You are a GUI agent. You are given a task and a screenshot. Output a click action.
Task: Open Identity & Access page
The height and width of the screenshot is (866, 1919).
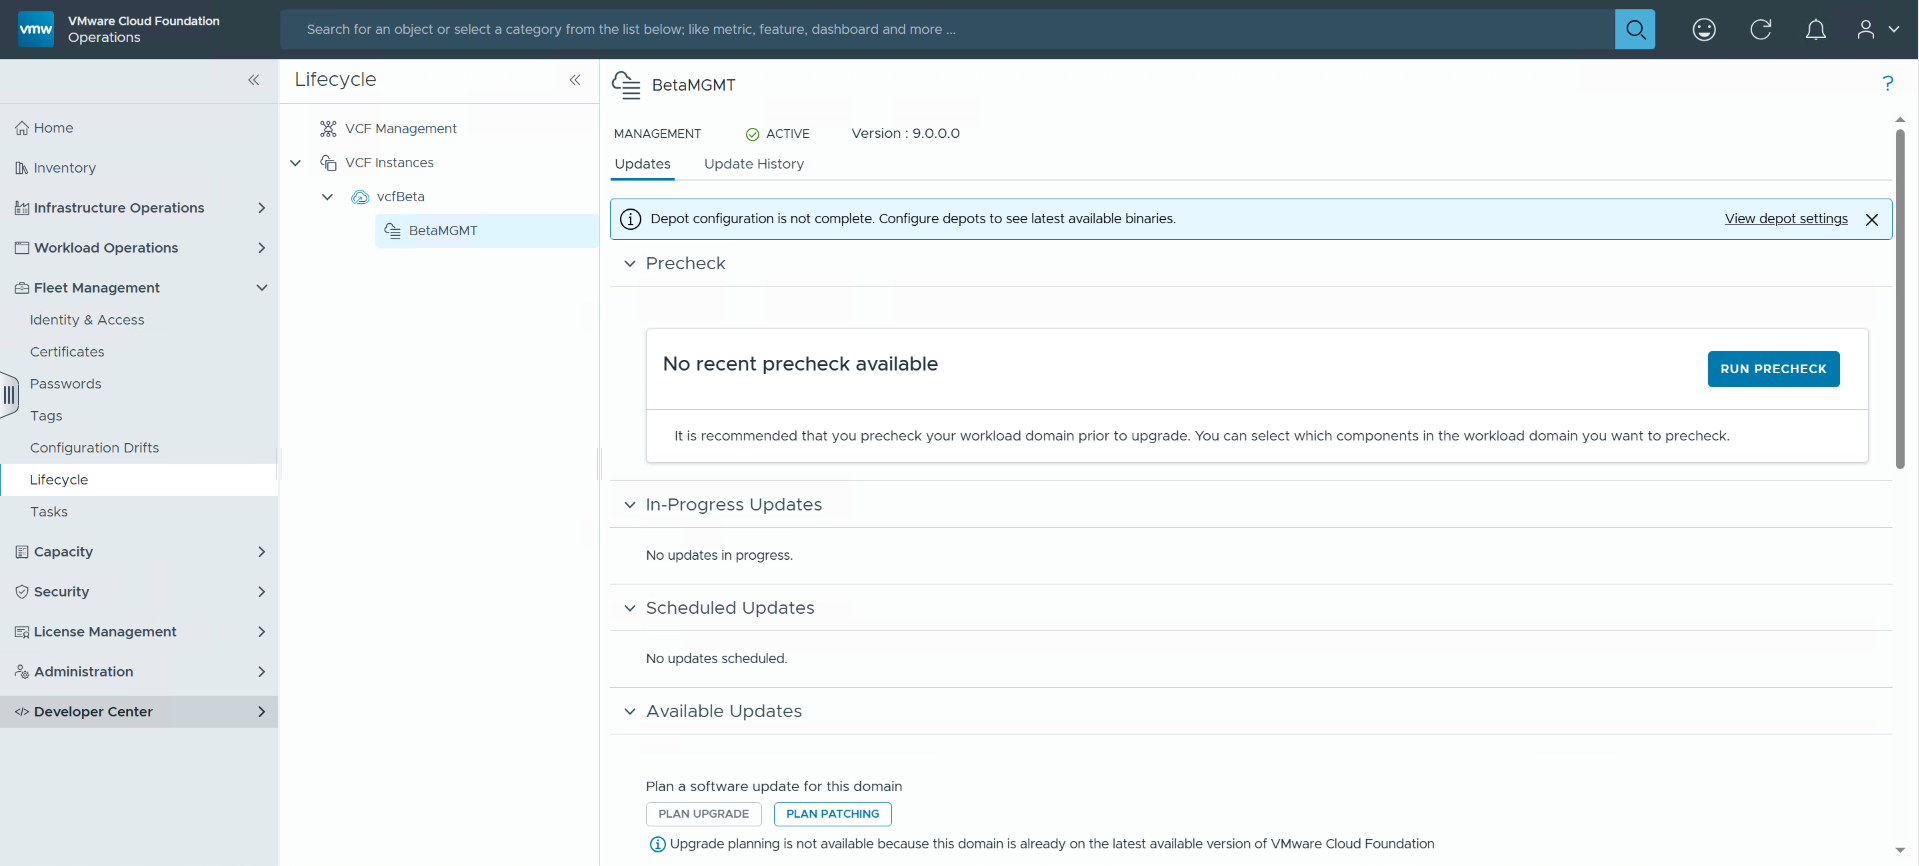pyautogui.click(x=87, y=320)
